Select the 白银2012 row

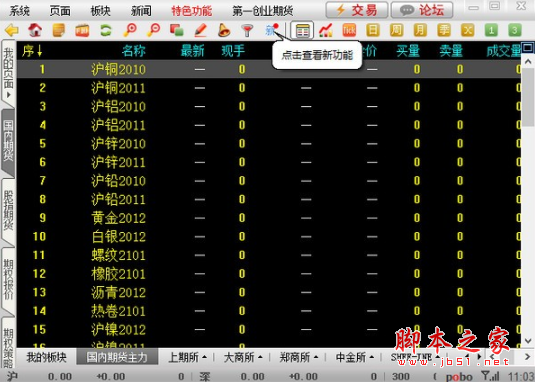pyautogui.click(x=269, y=236)
